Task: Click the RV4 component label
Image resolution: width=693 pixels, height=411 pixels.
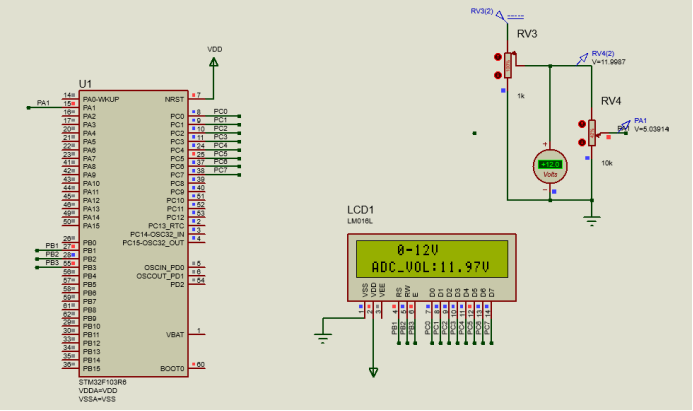Action: 611,101
